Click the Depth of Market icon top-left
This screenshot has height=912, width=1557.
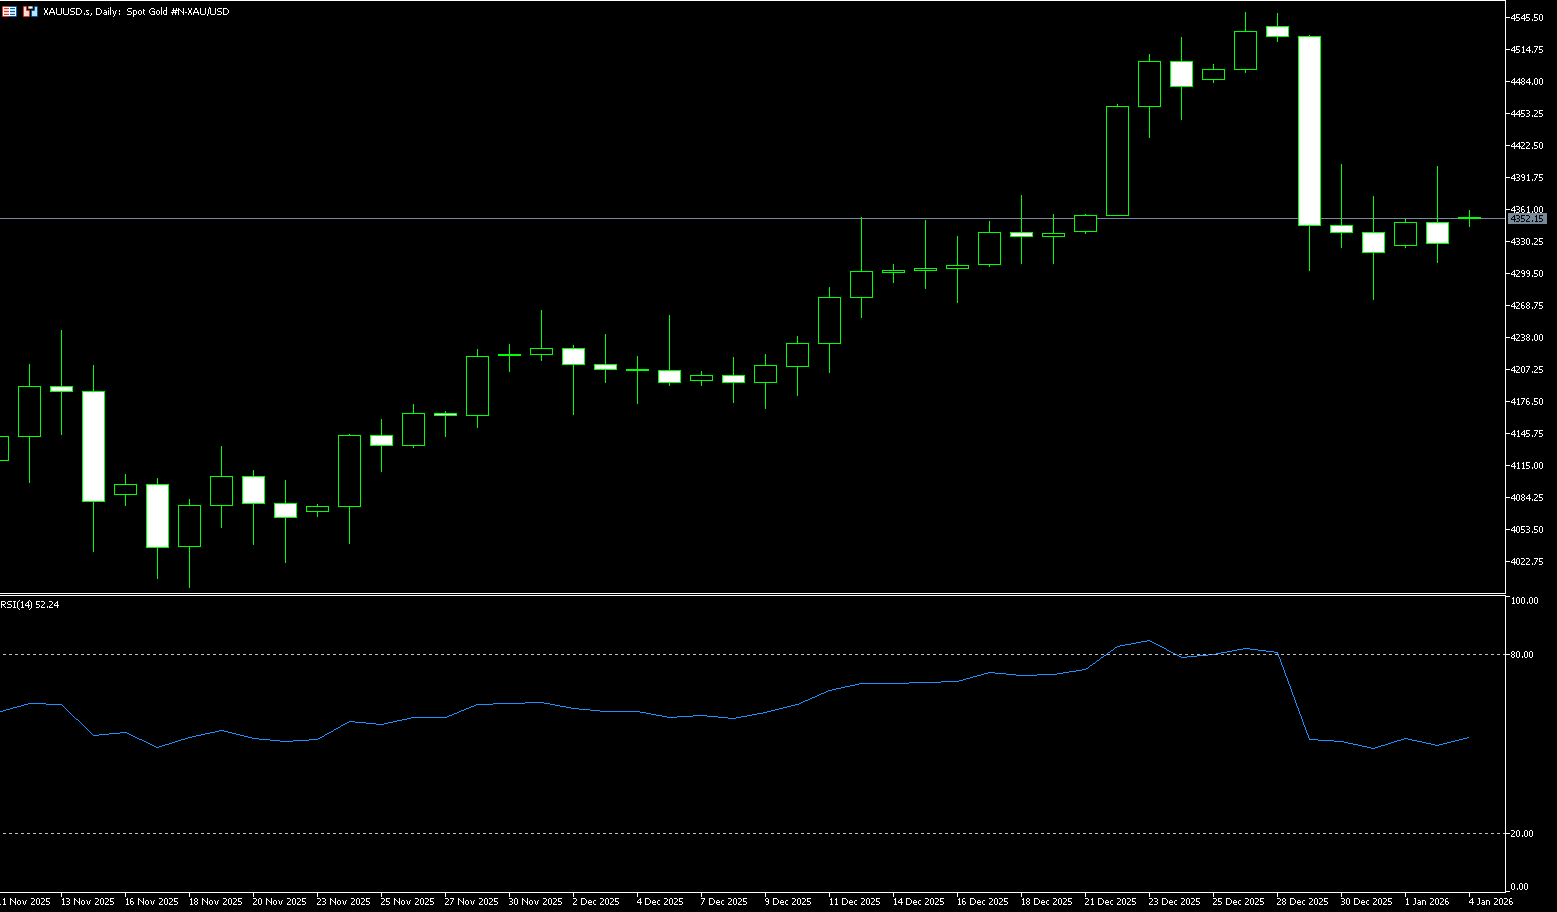tap(9, 11)
